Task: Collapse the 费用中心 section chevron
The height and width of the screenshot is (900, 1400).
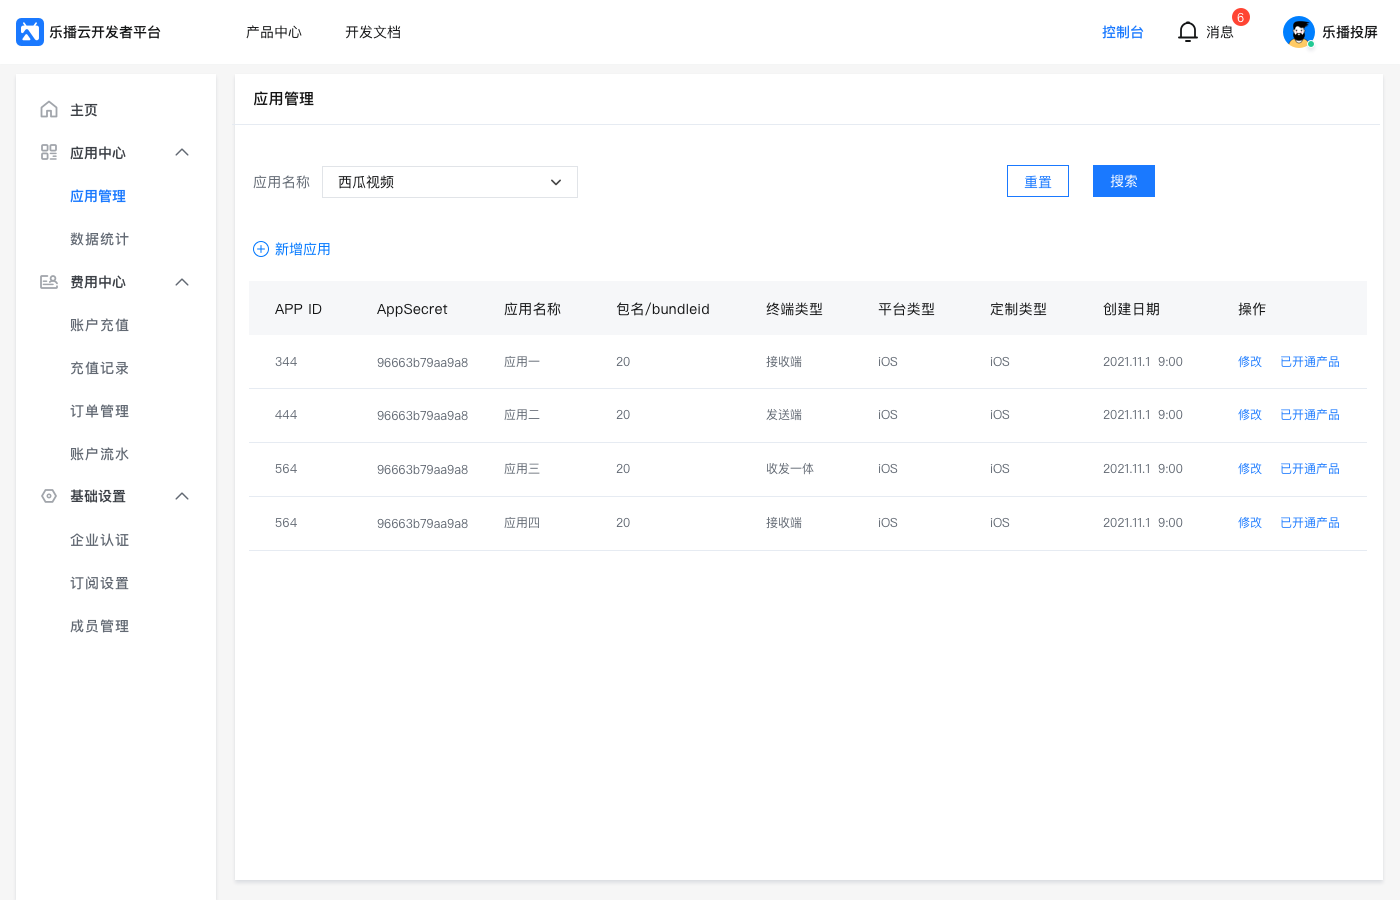Action: 182,282
